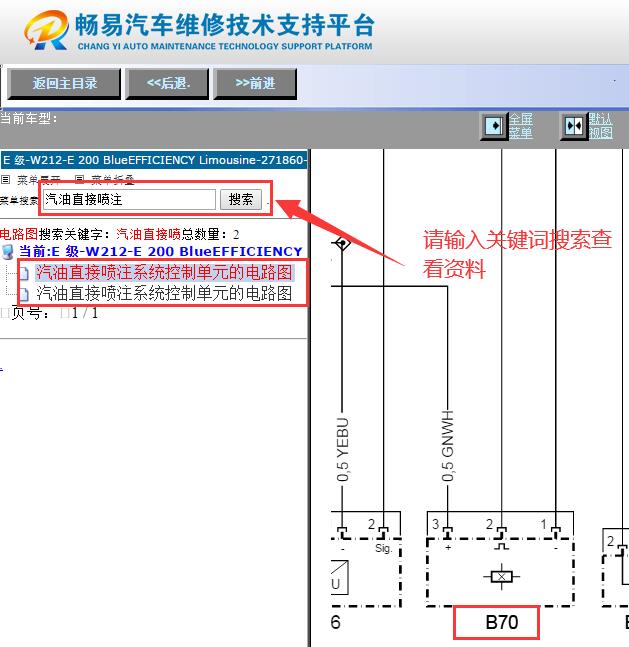Click the connector node symbol on YEBU wire

click(342, 243)
